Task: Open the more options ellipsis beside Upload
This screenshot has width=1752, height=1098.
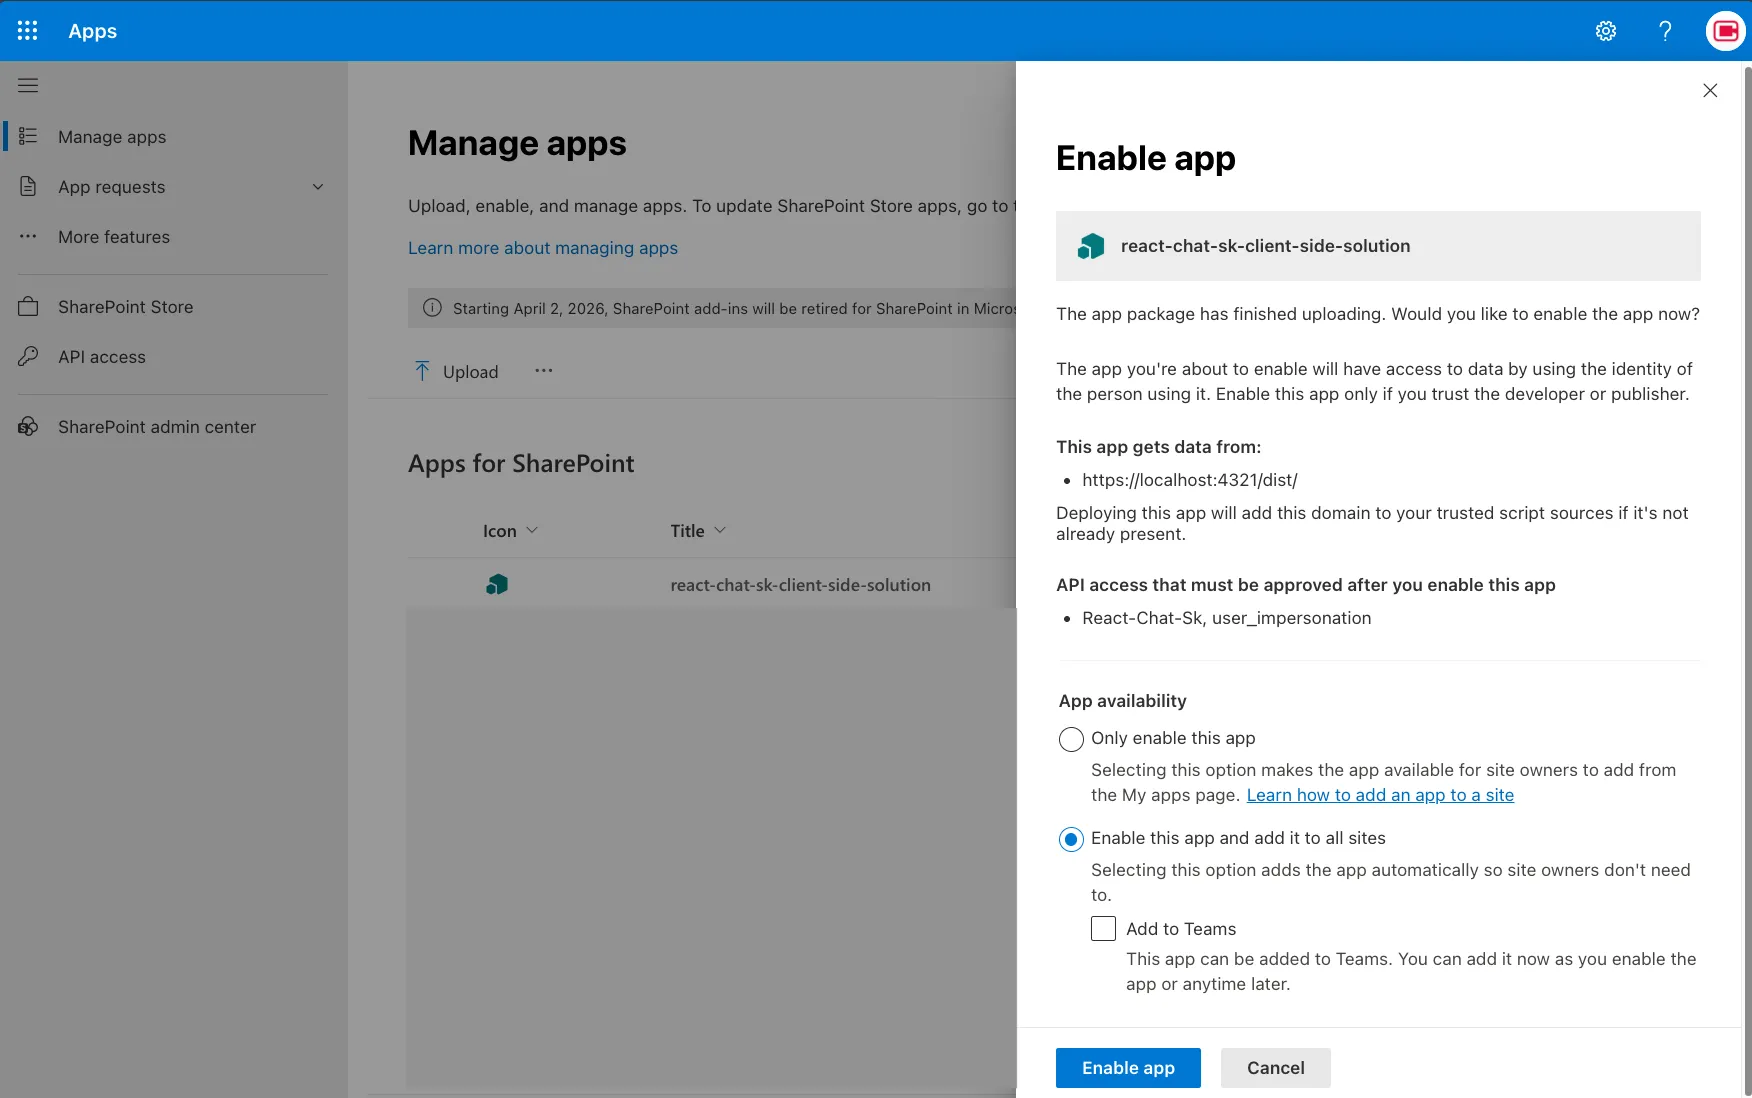Action: click(543, 371)
